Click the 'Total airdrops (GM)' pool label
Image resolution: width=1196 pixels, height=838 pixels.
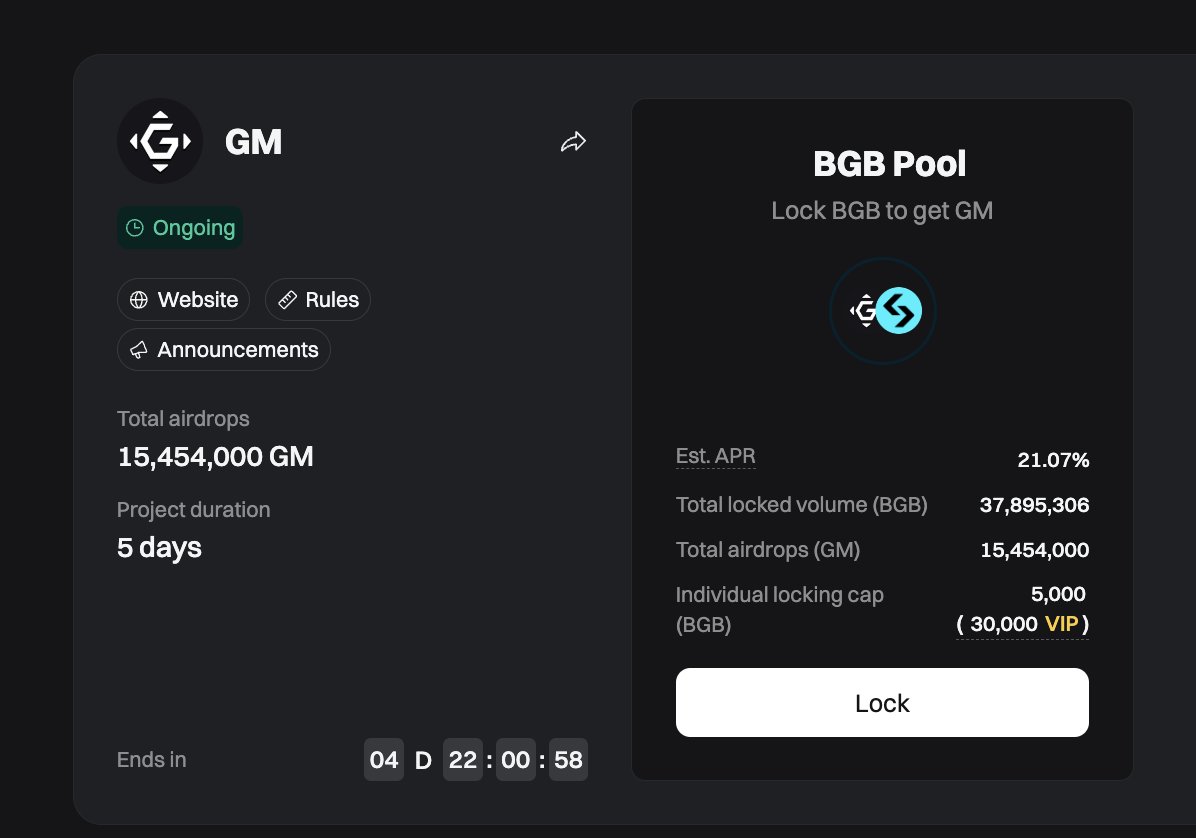coord(768,550)
